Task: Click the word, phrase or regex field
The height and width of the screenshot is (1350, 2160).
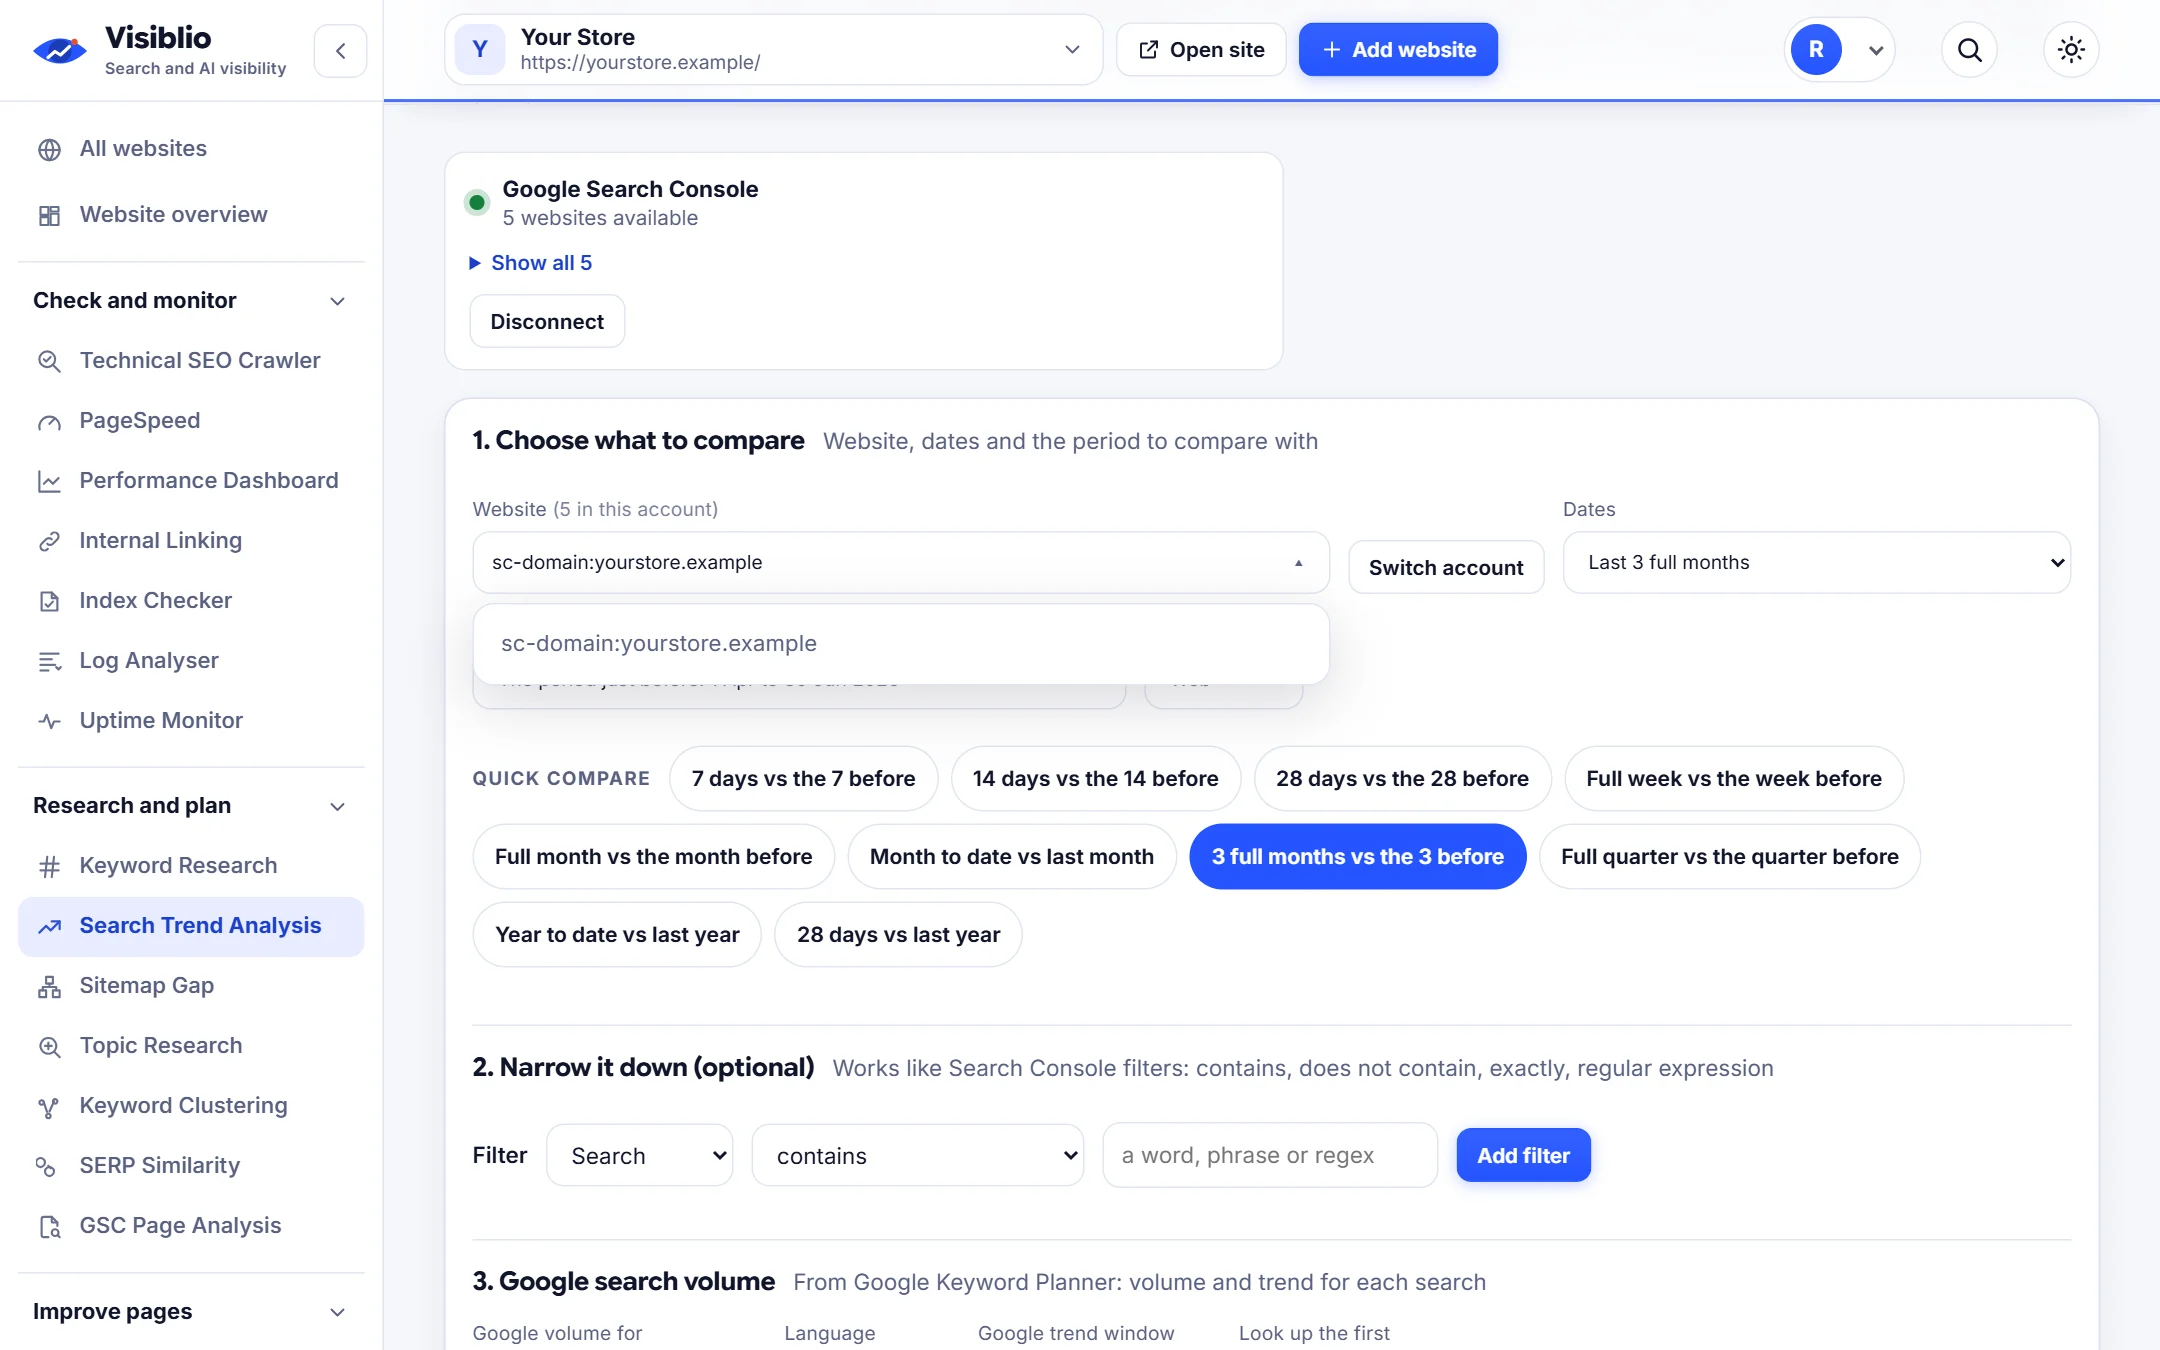Action: click(x=1270, y=1156)
